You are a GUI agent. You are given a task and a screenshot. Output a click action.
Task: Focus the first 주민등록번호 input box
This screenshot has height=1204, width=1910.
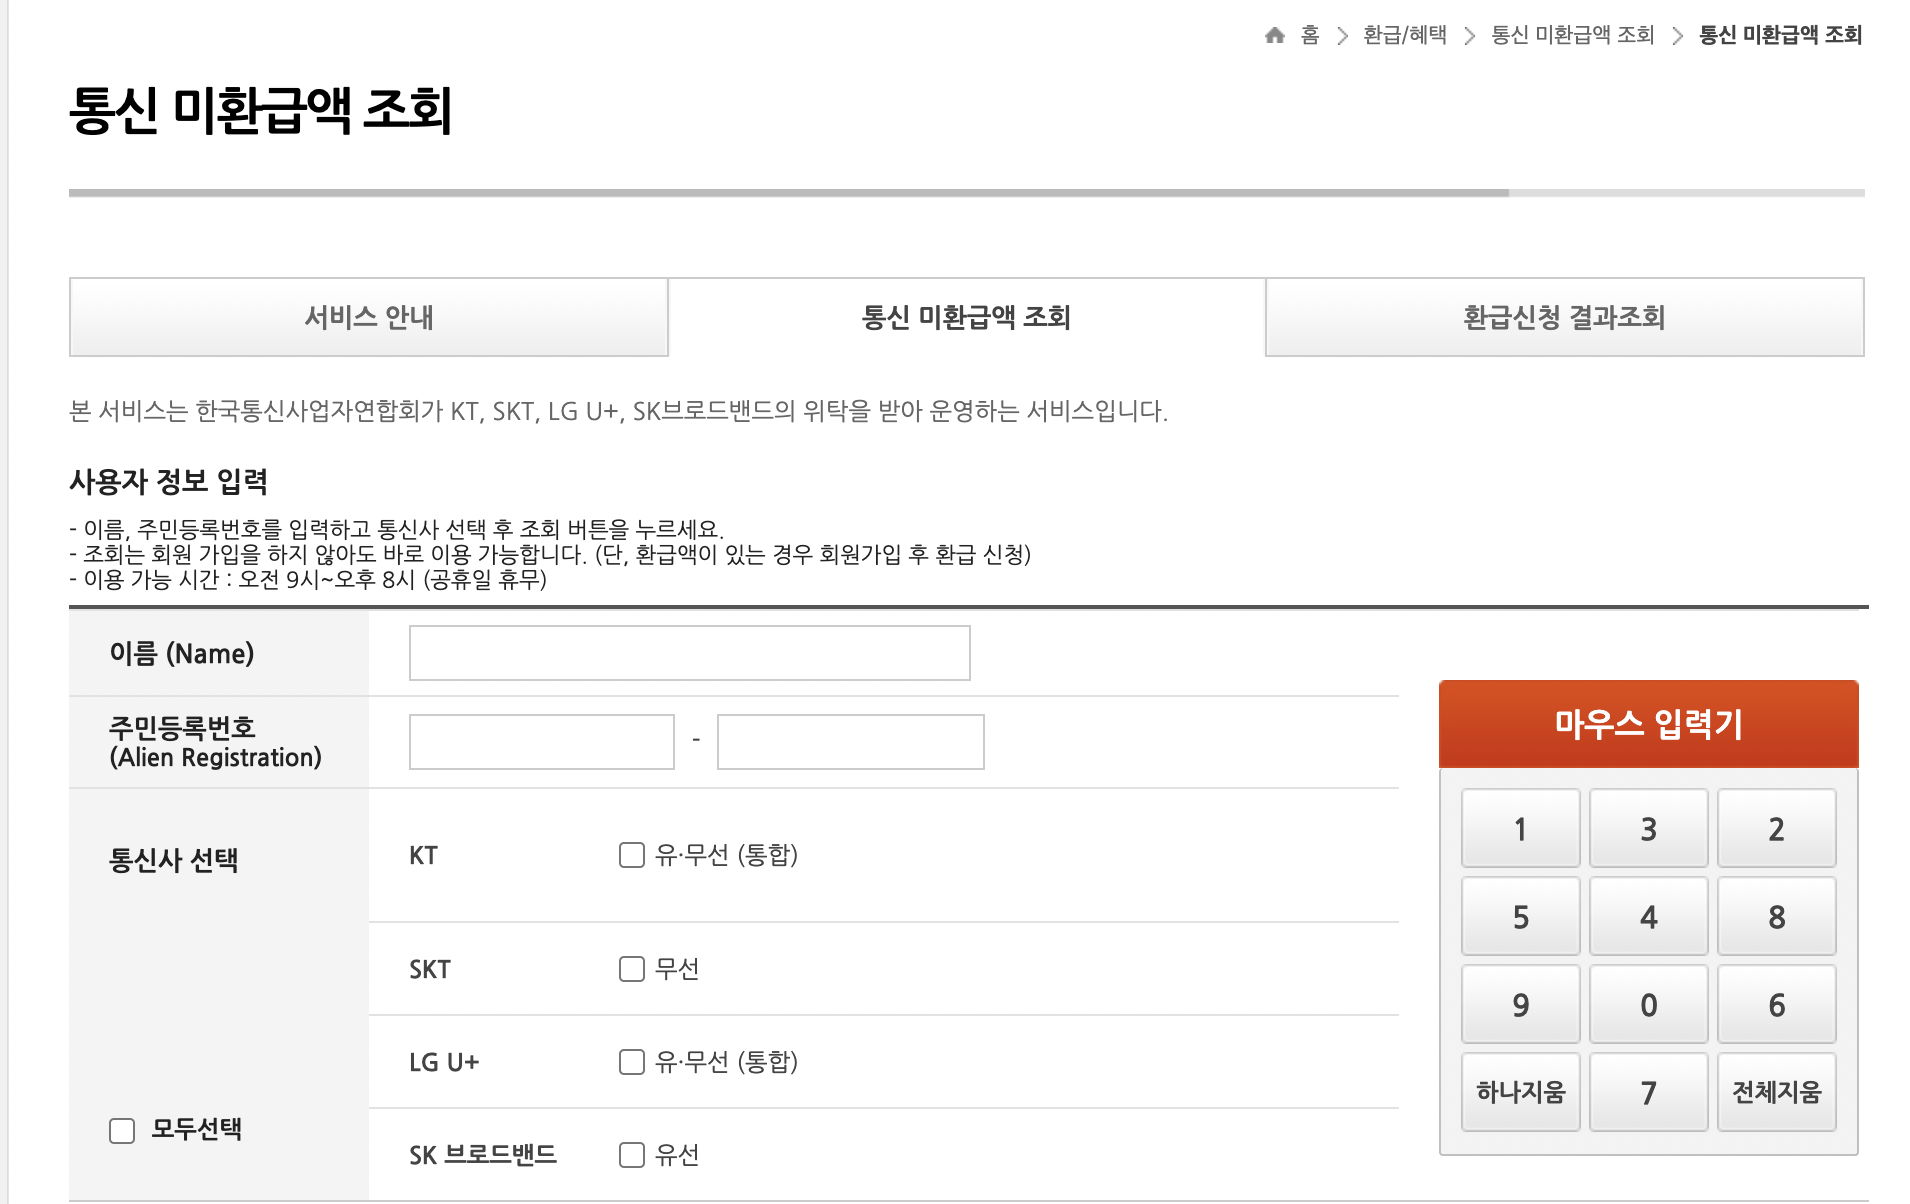541,742
